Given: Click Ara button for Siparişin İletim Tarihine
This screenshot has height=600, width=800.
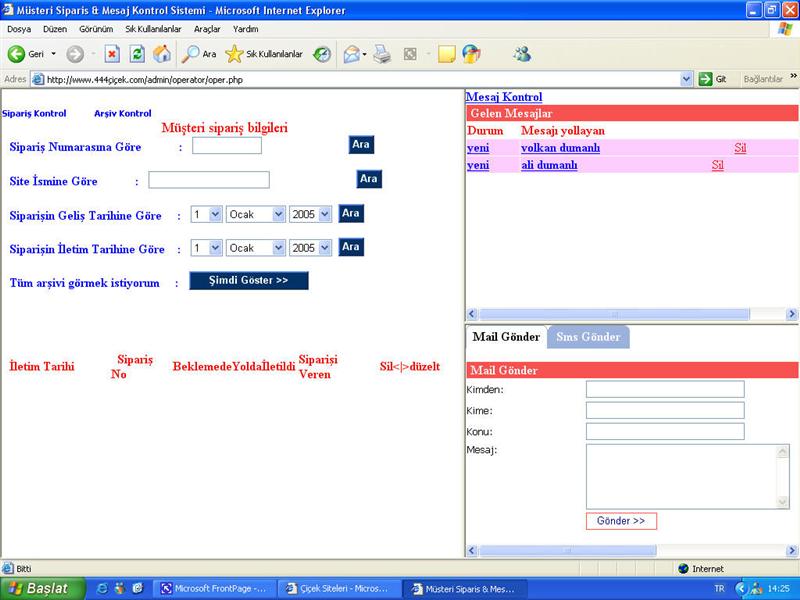Looking at the screenshot, I should pos(351,247).
